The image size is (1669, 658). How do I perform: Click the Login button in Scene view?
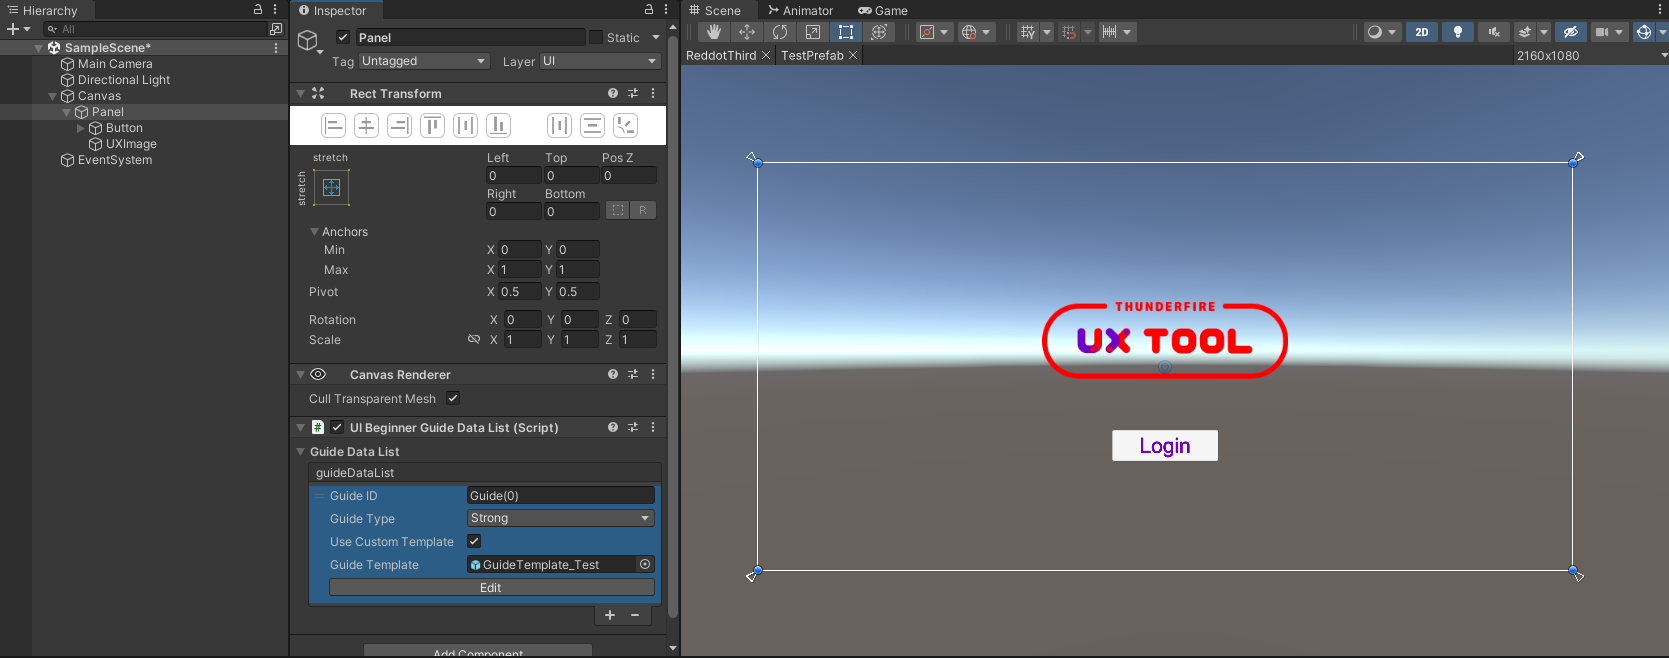(x=1165, y=445)
